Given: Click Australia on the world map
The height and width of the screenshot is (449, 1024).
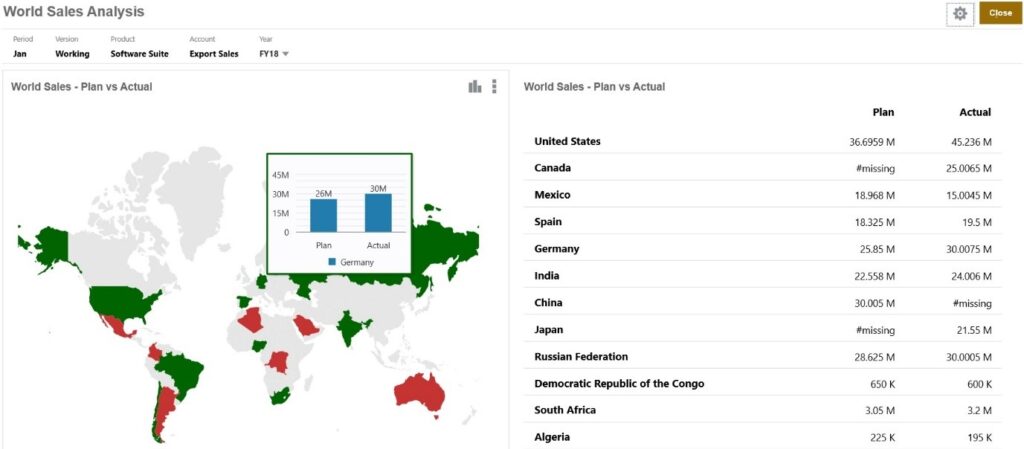Looking at the screenshot, I should [419, 392].
